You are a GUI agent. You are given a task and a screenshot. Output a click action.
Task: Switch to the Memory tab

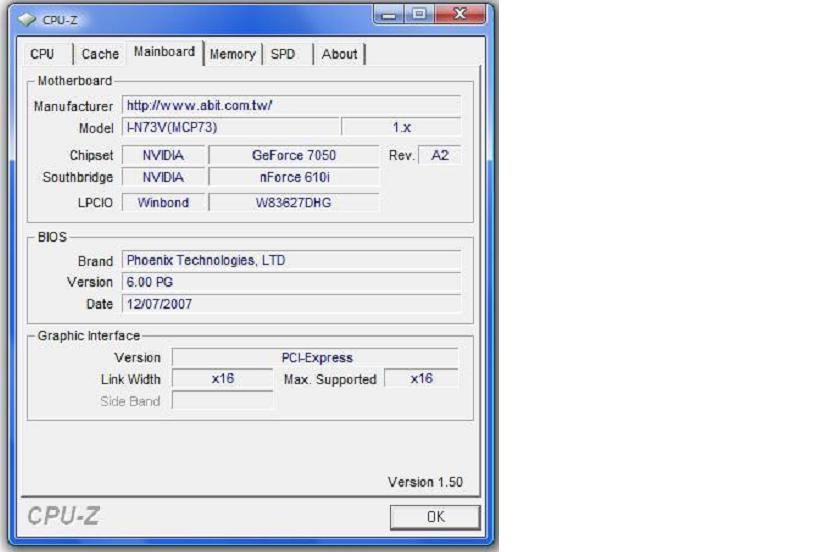pyautogui.click(x=232, y=54)
